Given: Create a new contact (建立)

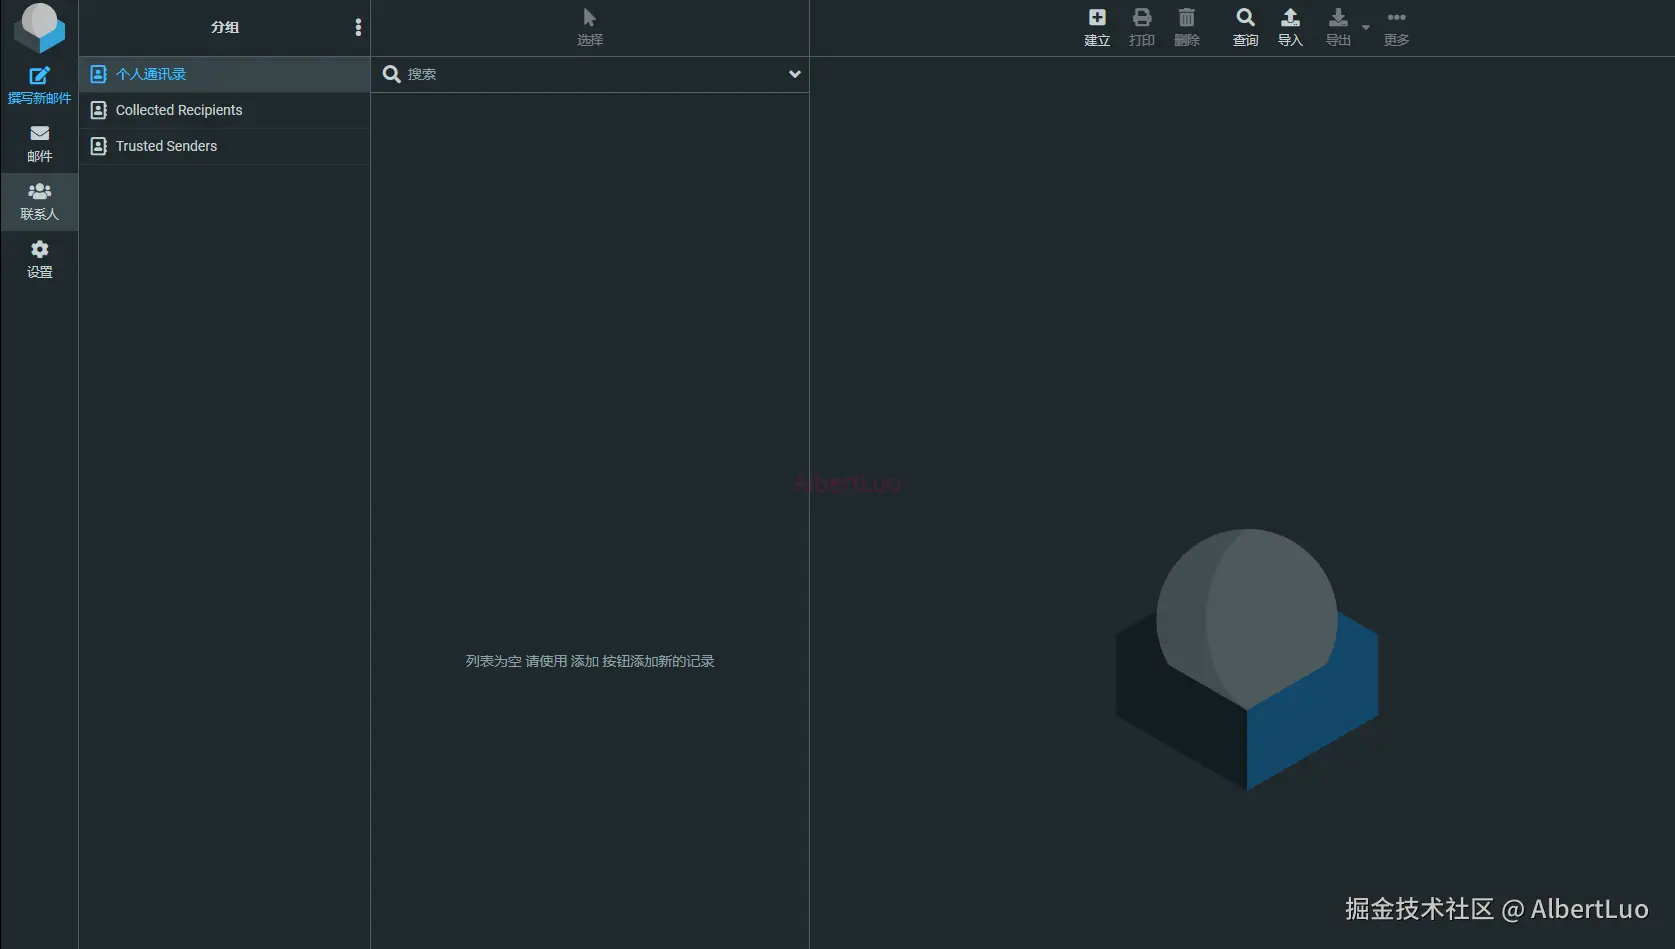Looking at the screenshot, I should click(x=1097, y=28).
